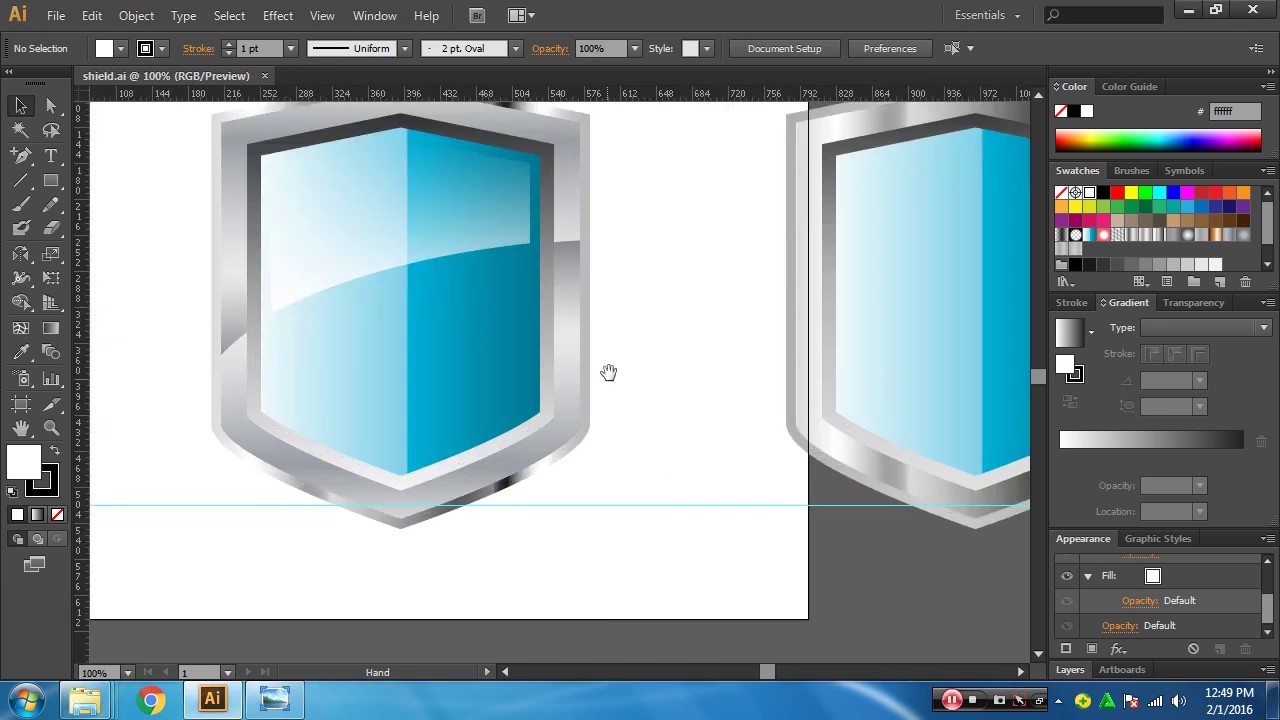Select the Blend tool

[x=51, y=353]
